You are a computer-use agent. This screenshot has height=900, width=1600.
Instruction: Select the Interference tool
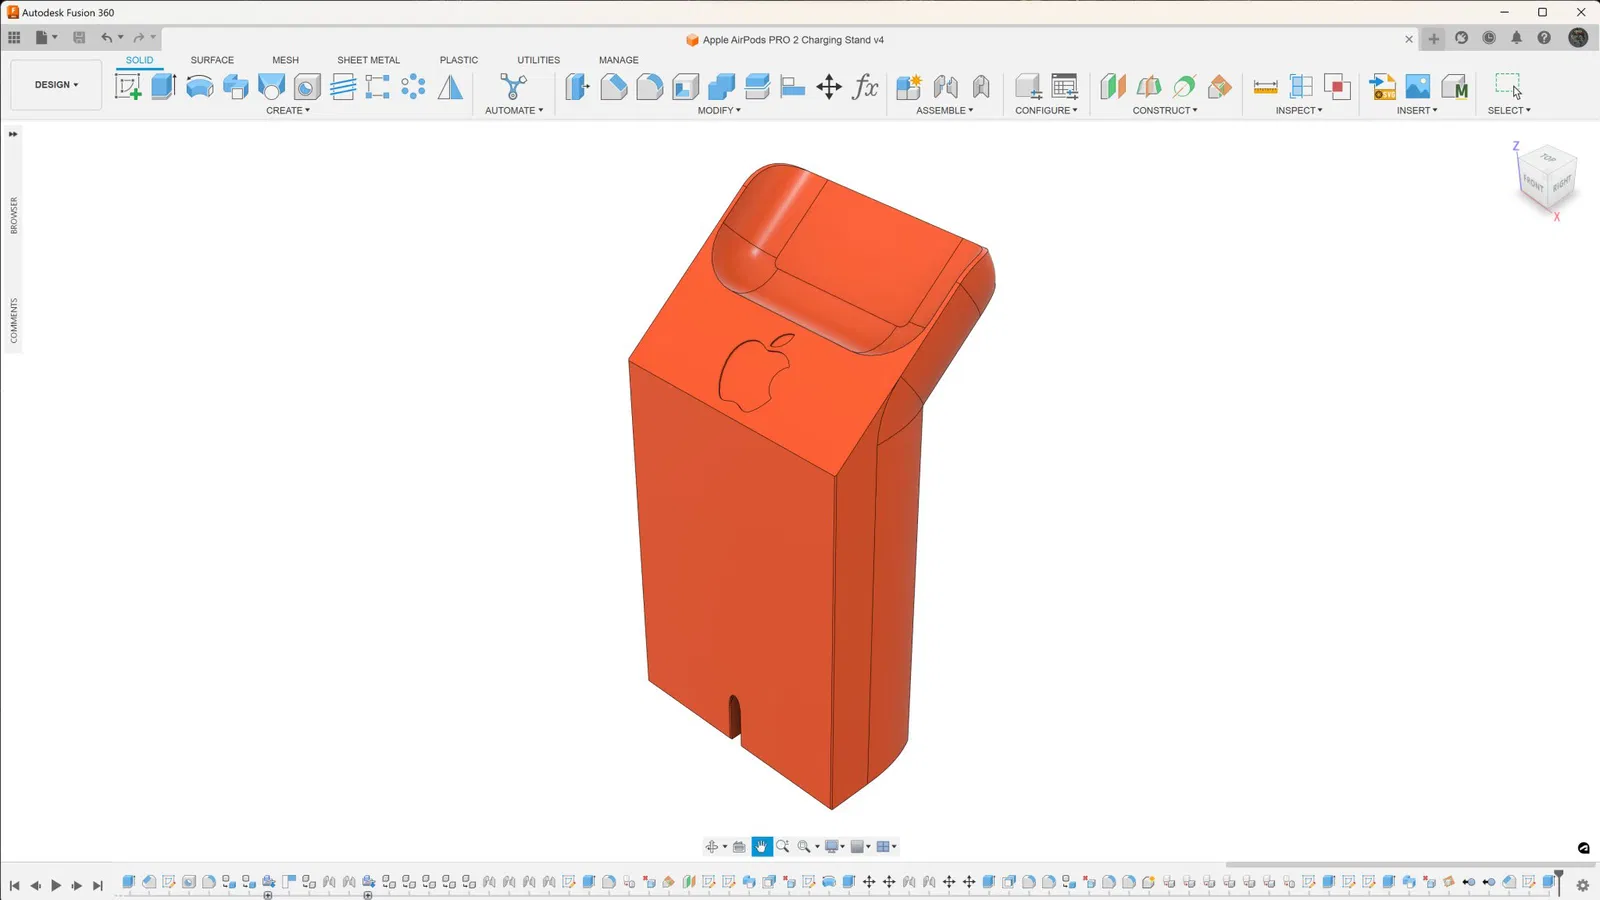[1337, 87]
